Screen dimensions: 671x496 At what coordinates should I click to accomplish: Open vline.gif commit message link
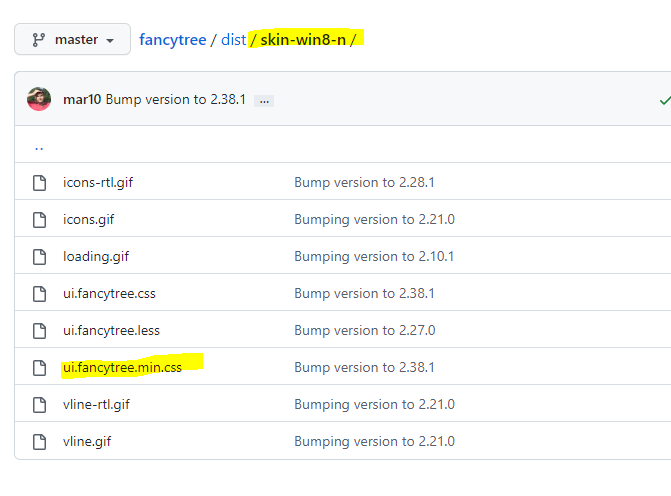point(374,442)
